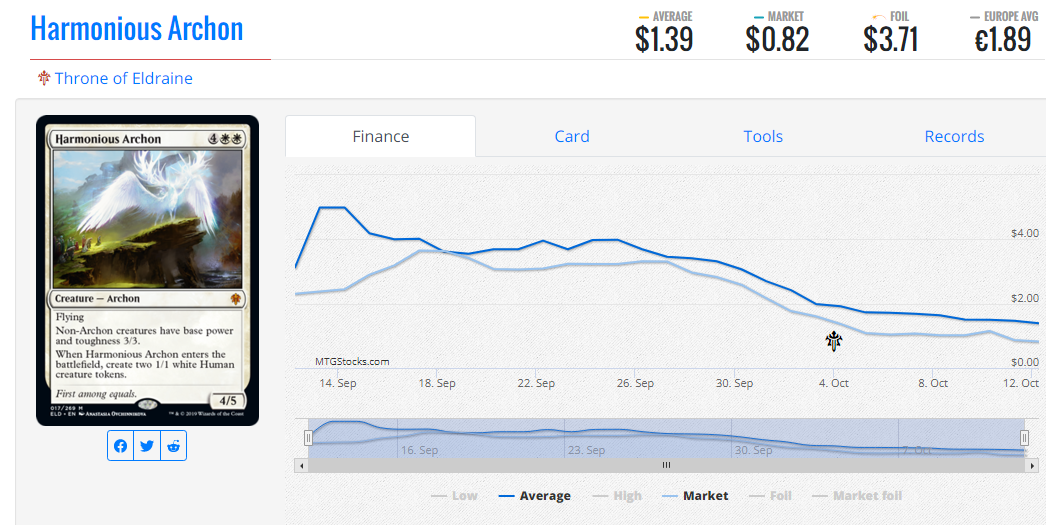The height and width of the screenshot is (525, 1046).
Task: Share card on Facebook
Action: coord(121,446)
